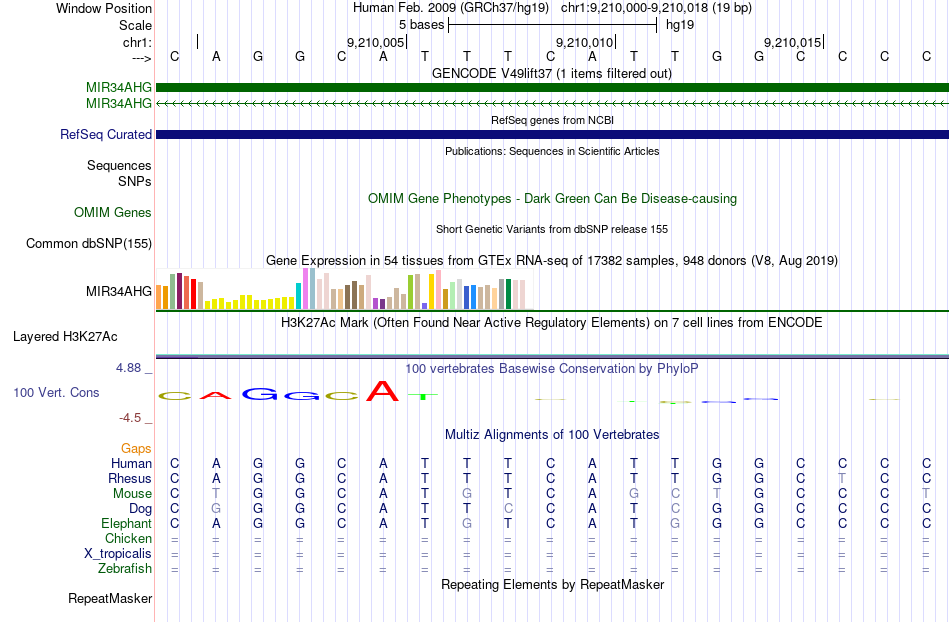Click the MIR34AHG label beside arrowed intron line

coord(119,104)
